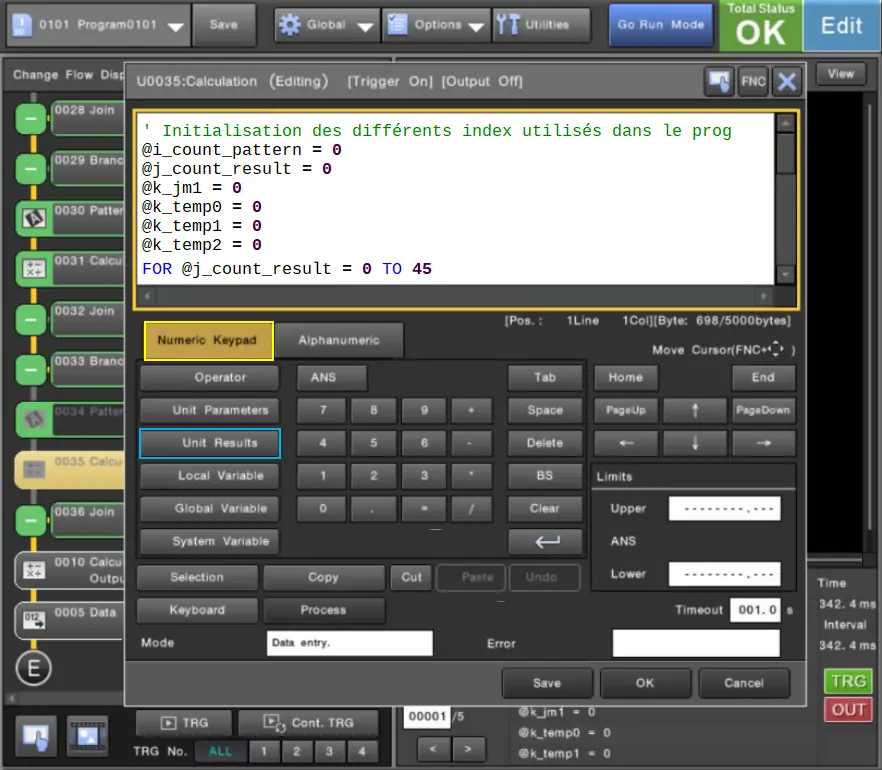Click the End (E) node at the flow bottom
The height and width of the screenshot is (770, 882).
[x=33, y=668]
